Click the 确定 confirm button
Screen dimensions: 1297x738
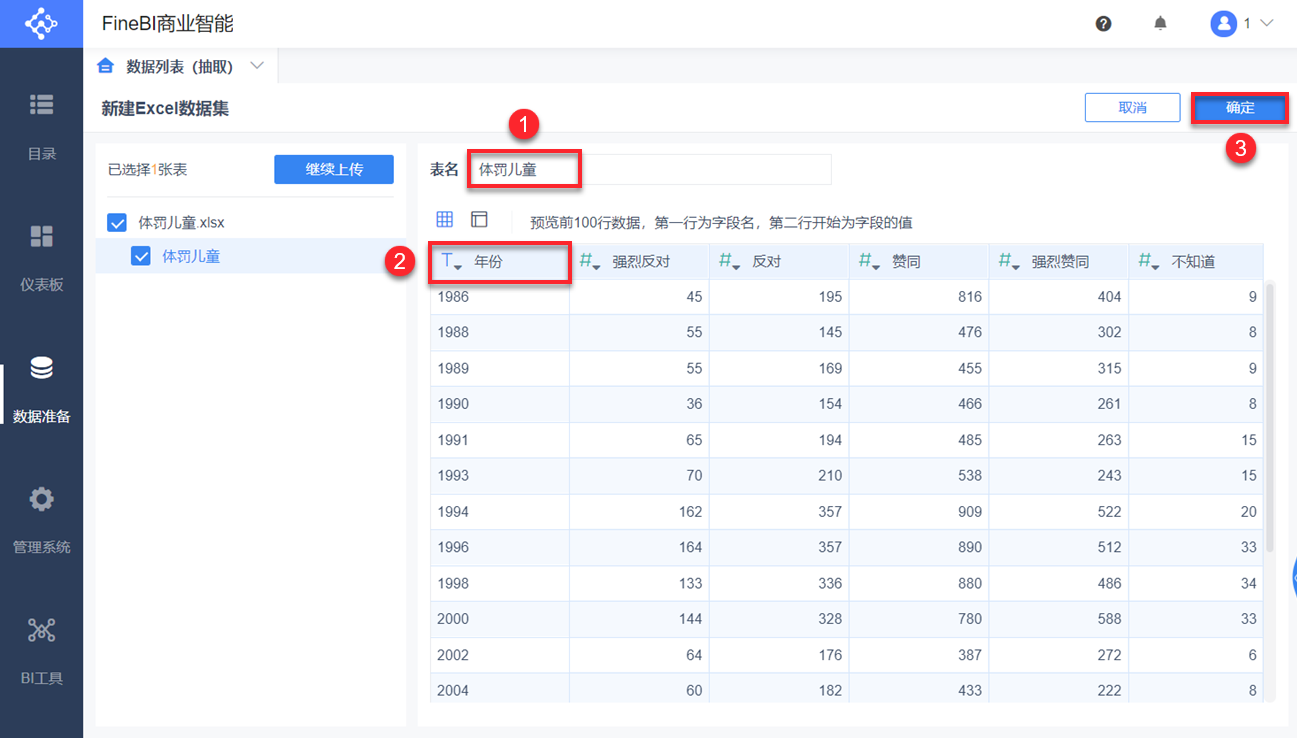coord(1240,108)
